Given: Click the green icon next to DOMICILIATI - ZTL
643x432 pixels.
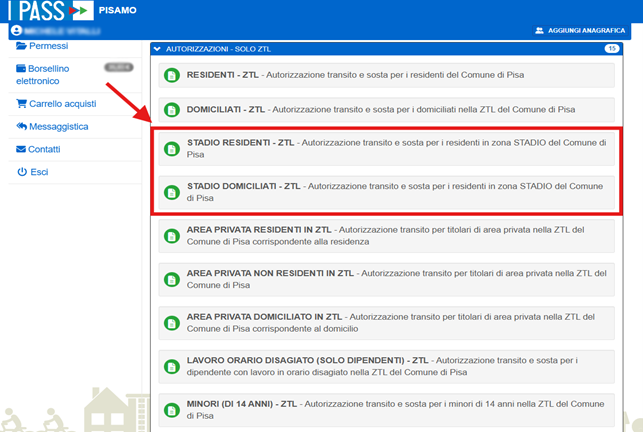Looking at the screenshot, I should [x=172, y=109].
